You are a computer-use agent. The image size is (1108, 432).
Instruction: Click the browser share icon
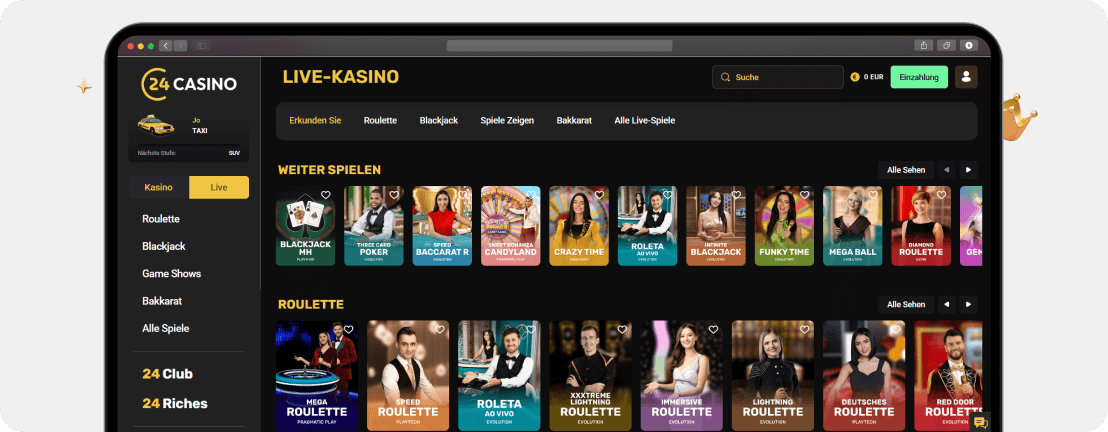(924, 45)
